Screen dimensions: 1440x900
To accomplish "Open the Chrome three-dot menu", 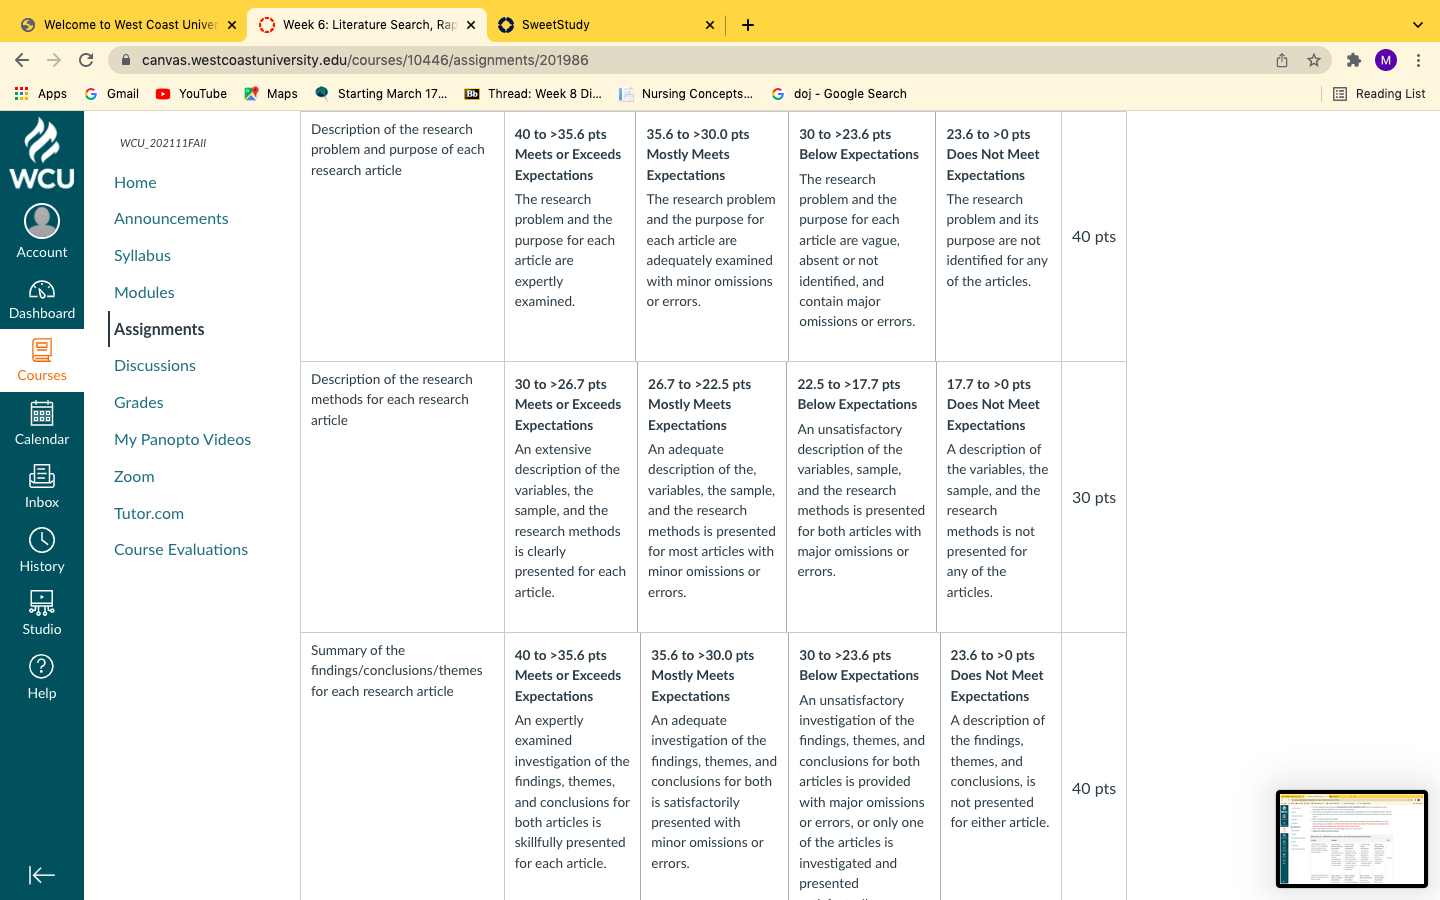I will (1418, 60).
